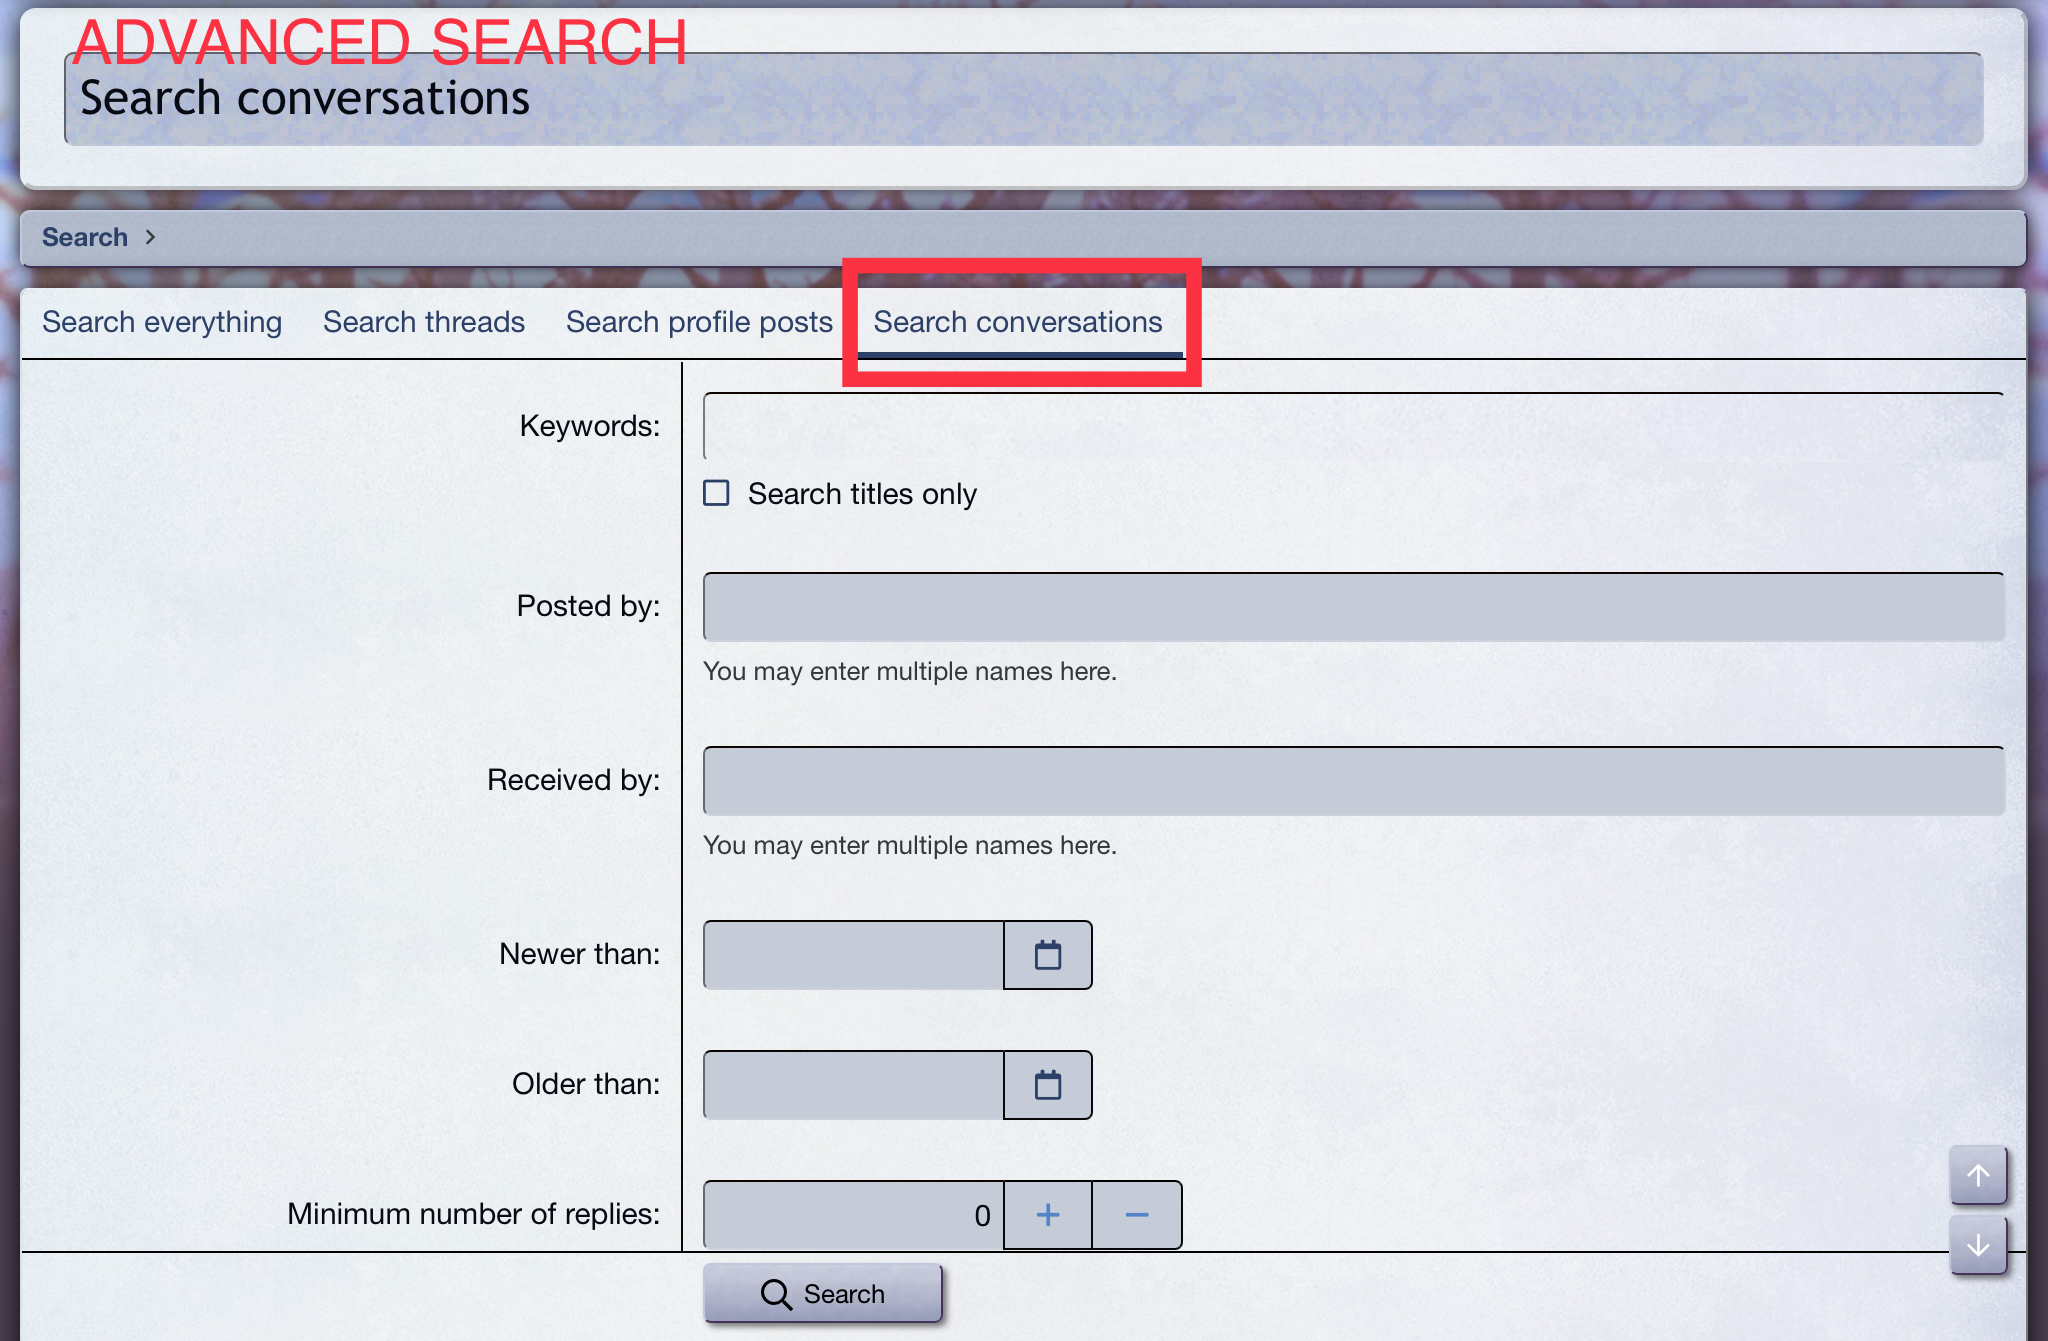The width and height of the screenshot is (2048, 1341).
Task: Click into the Posted by field
Action: coord(1353,606)
